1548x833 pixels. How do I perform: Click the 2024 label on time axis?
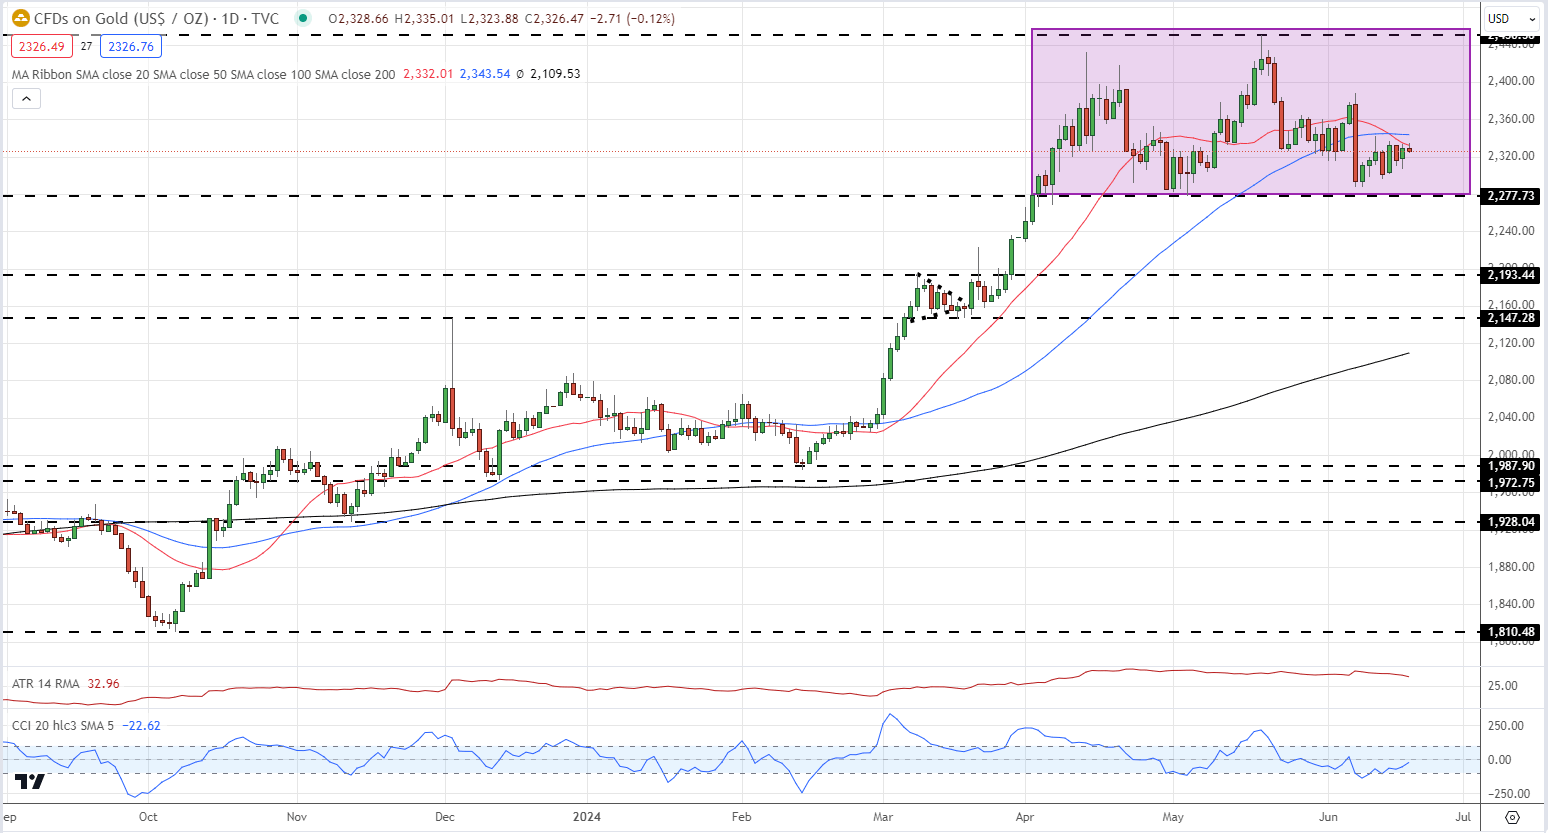(586, 817)
